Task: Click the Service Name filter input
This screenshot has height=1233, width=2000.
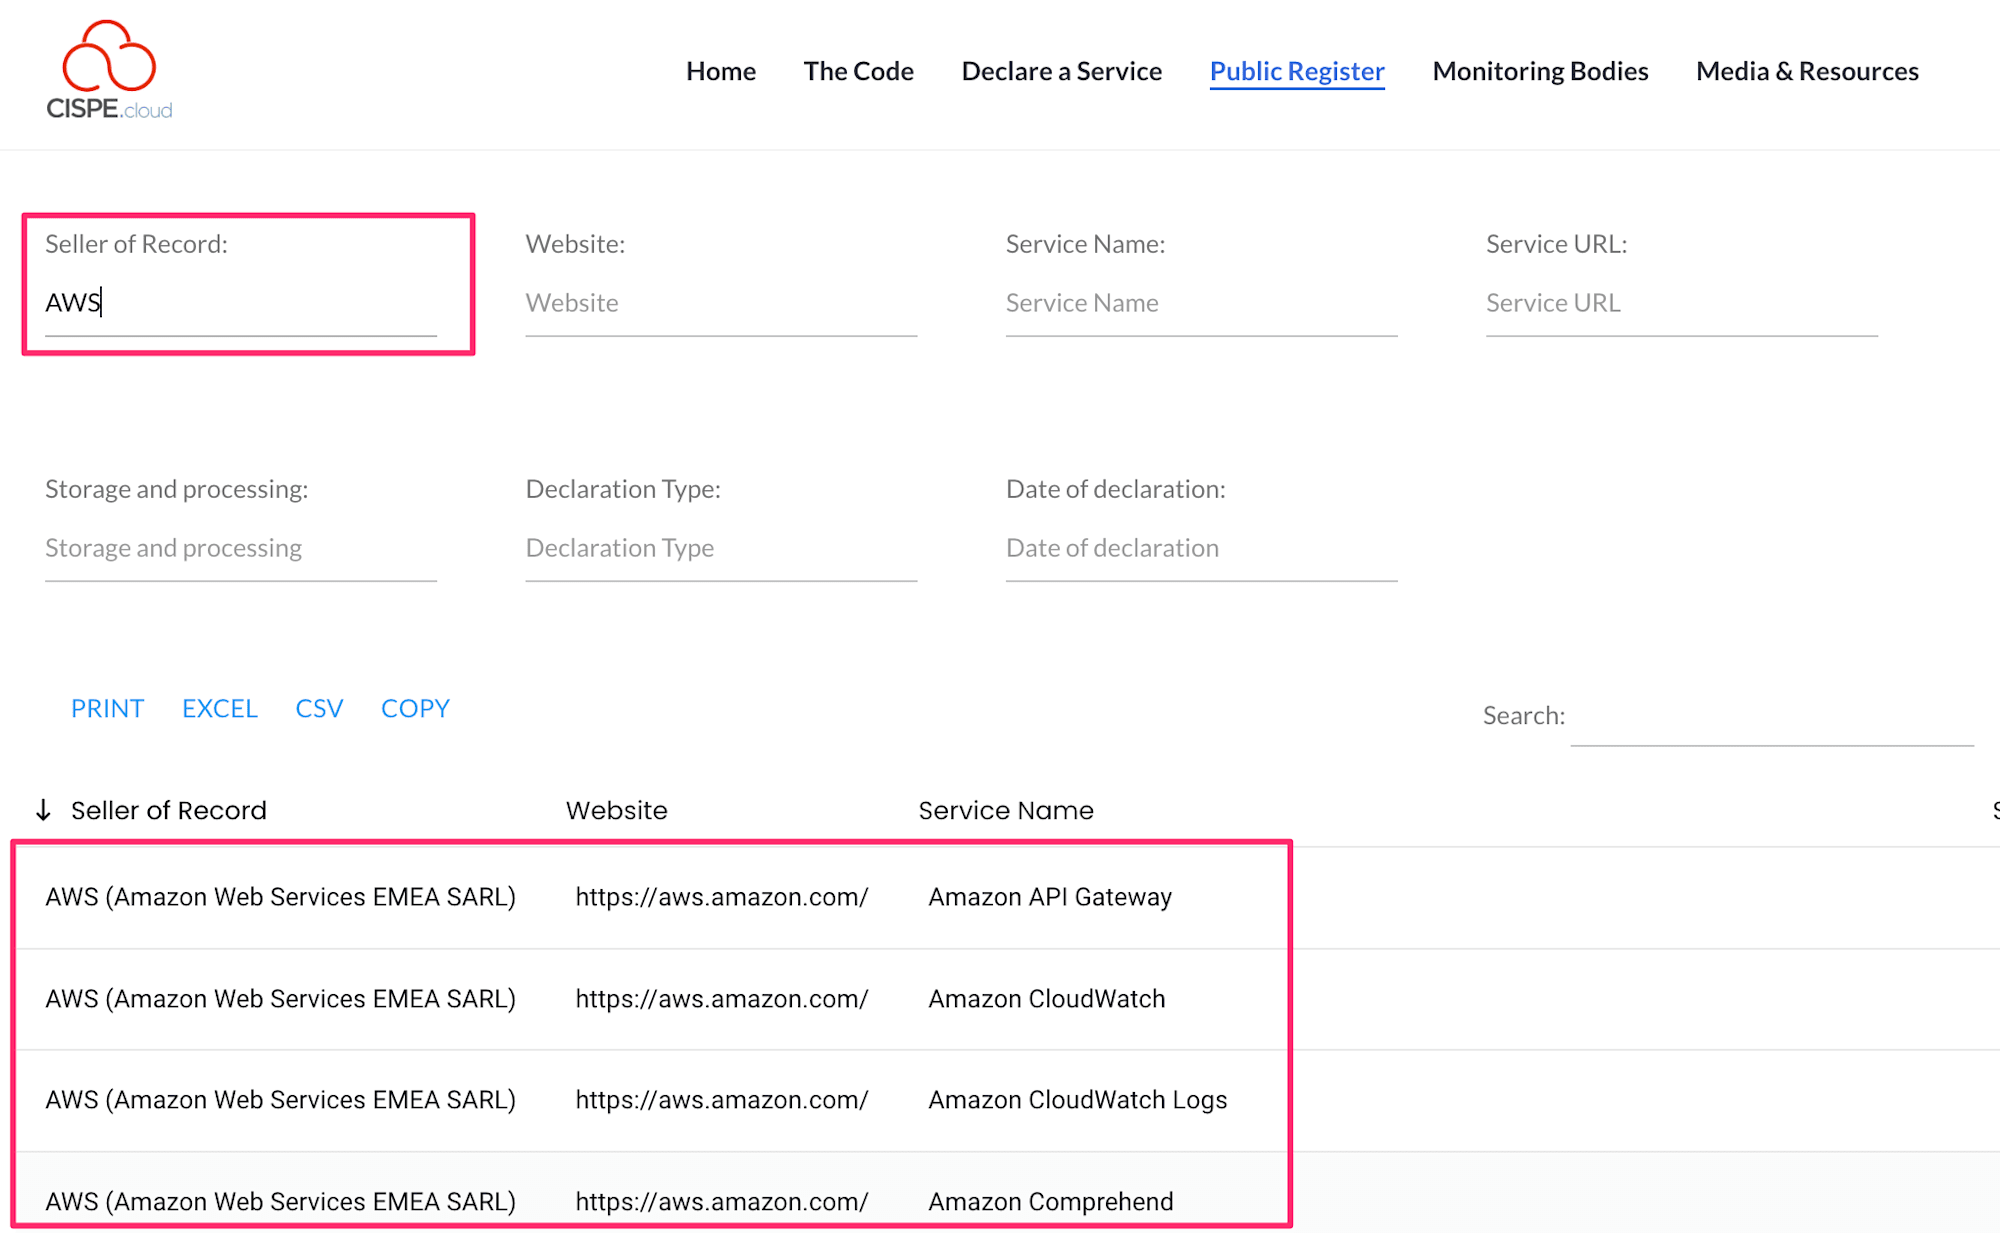Action: 1201,303
